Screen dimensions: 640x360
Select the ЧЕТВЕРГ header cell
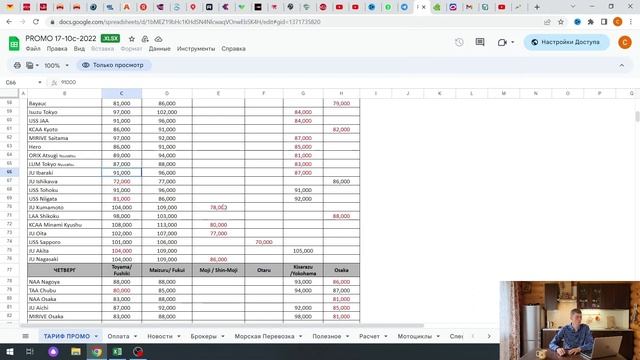(x=64, y=270)
